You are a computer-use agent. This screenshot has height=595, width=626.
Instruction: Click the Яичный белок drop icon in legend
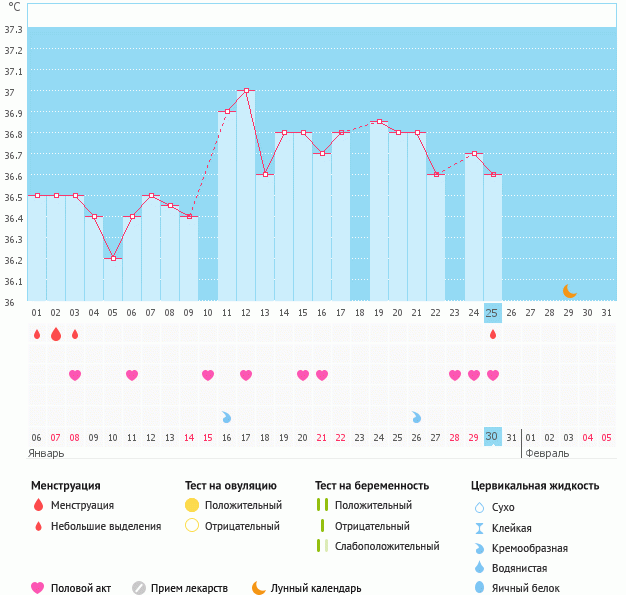(x=479, y=588)
